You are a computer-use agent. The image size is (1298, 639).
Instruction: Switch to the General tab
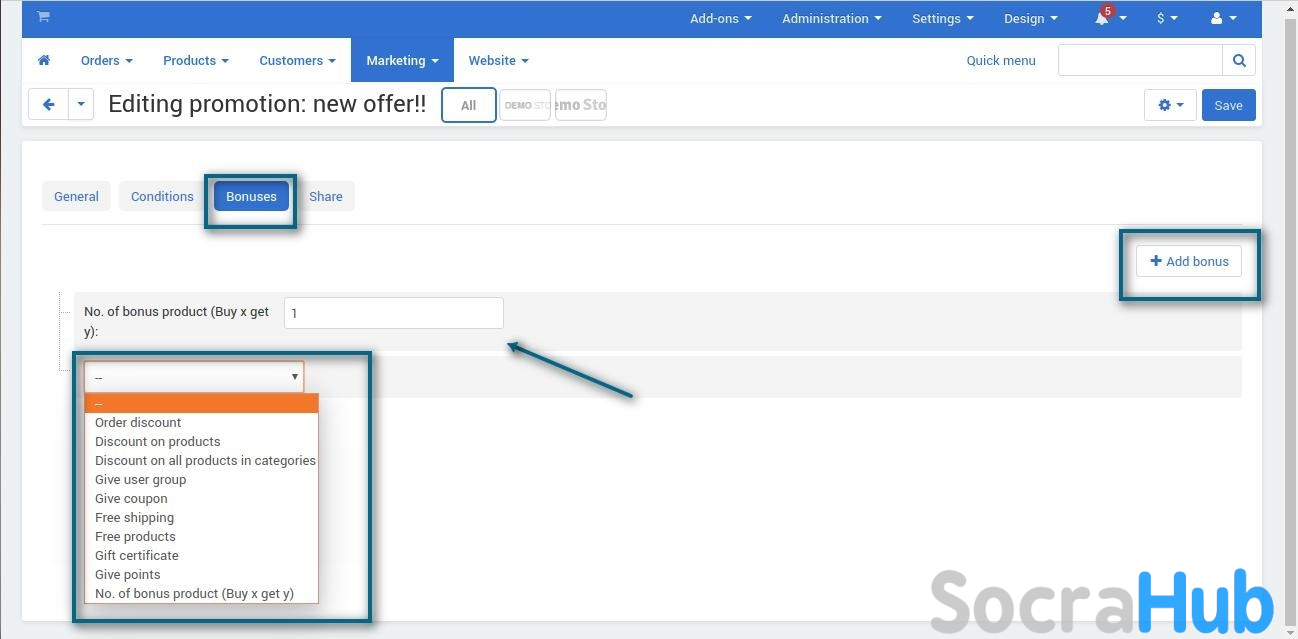76,196
